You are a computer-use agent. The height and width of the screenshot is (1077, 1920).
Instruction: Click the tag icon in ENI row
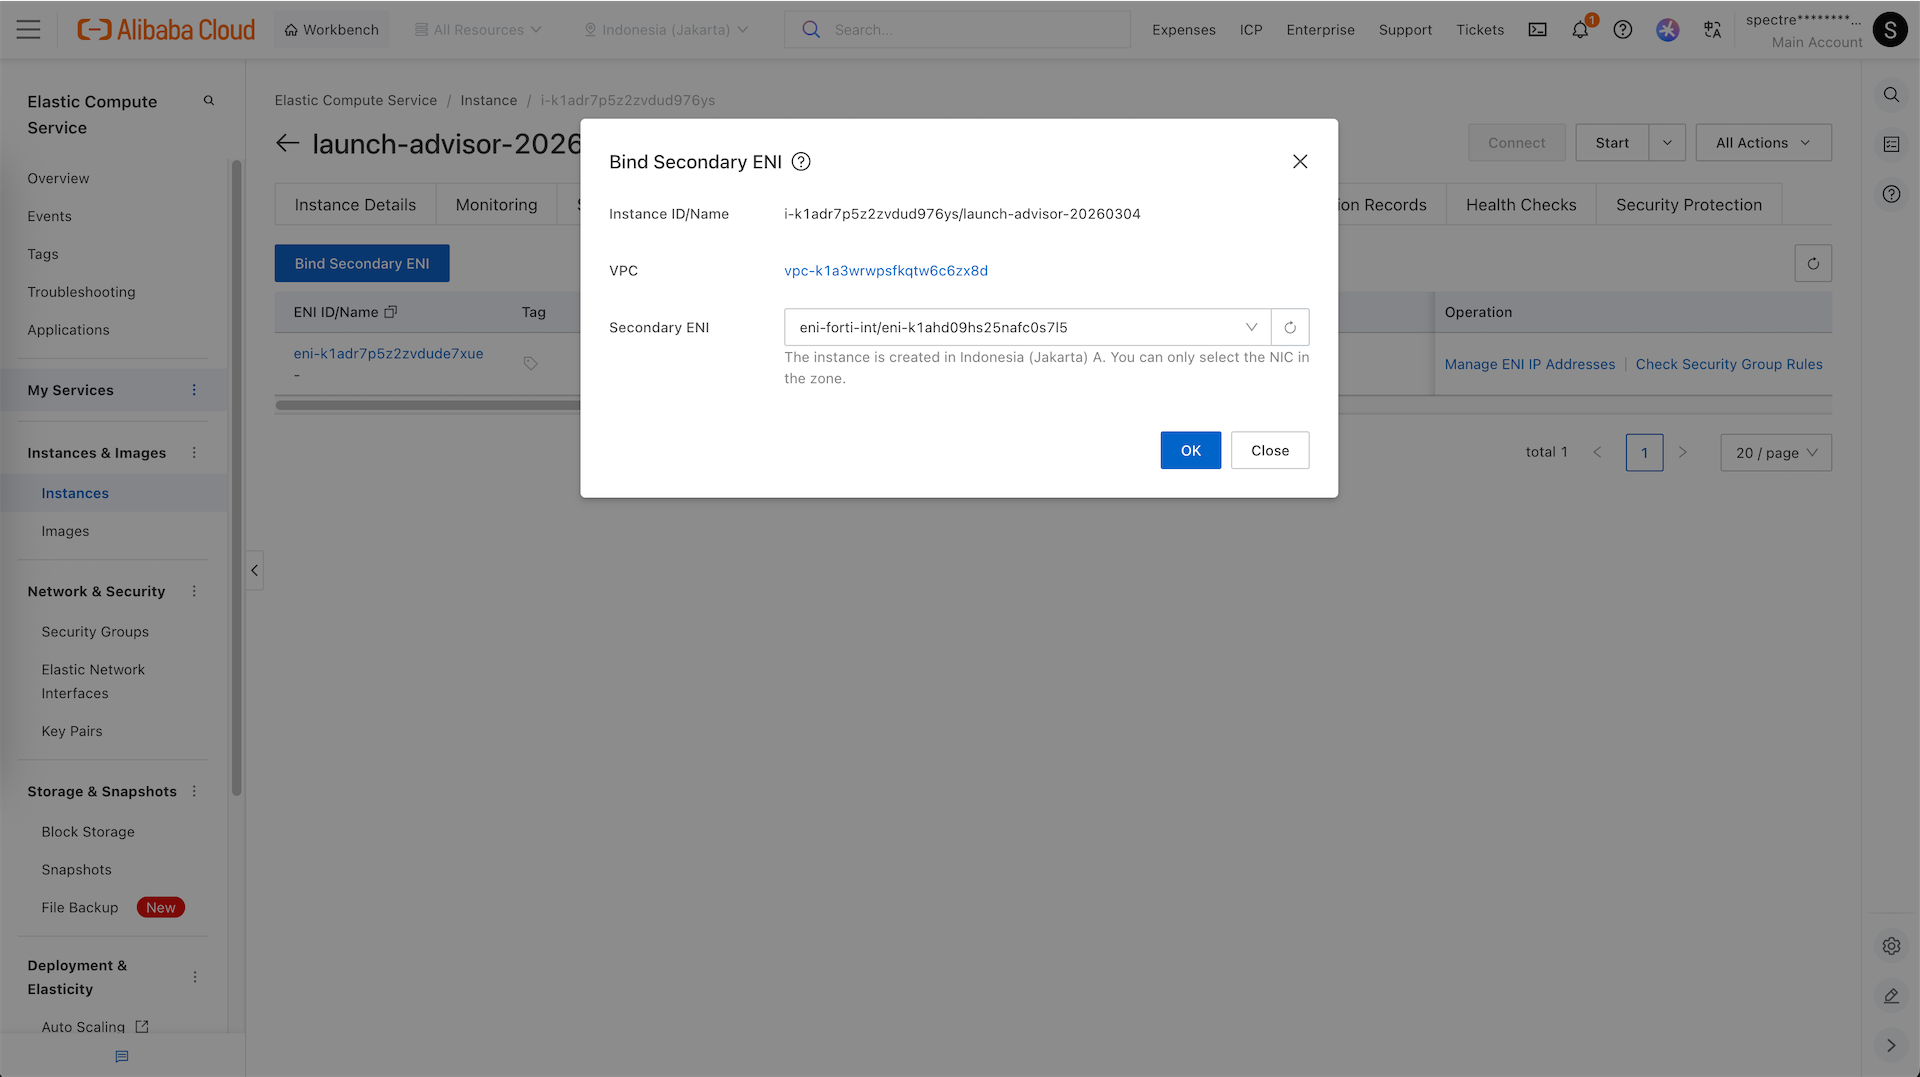(x=531, y=364)
